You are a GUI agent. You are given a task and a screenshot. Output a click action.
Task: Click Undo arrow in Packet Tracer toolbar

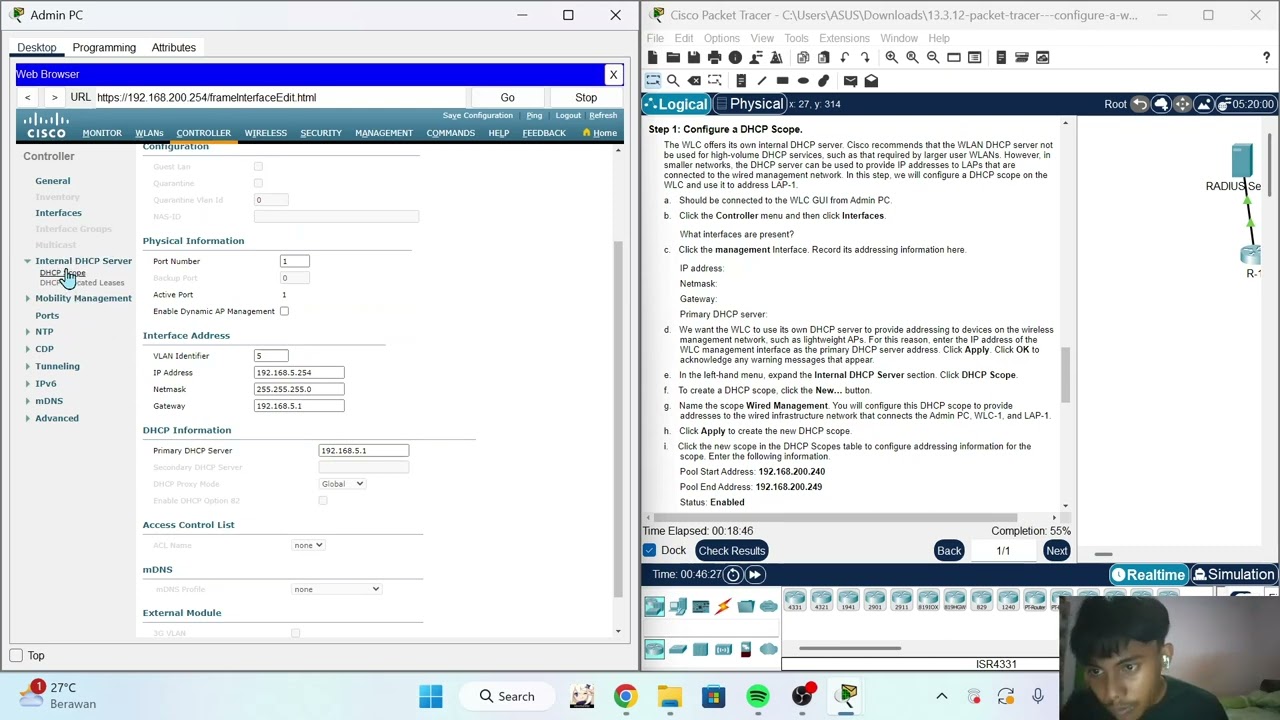[845, 58]
